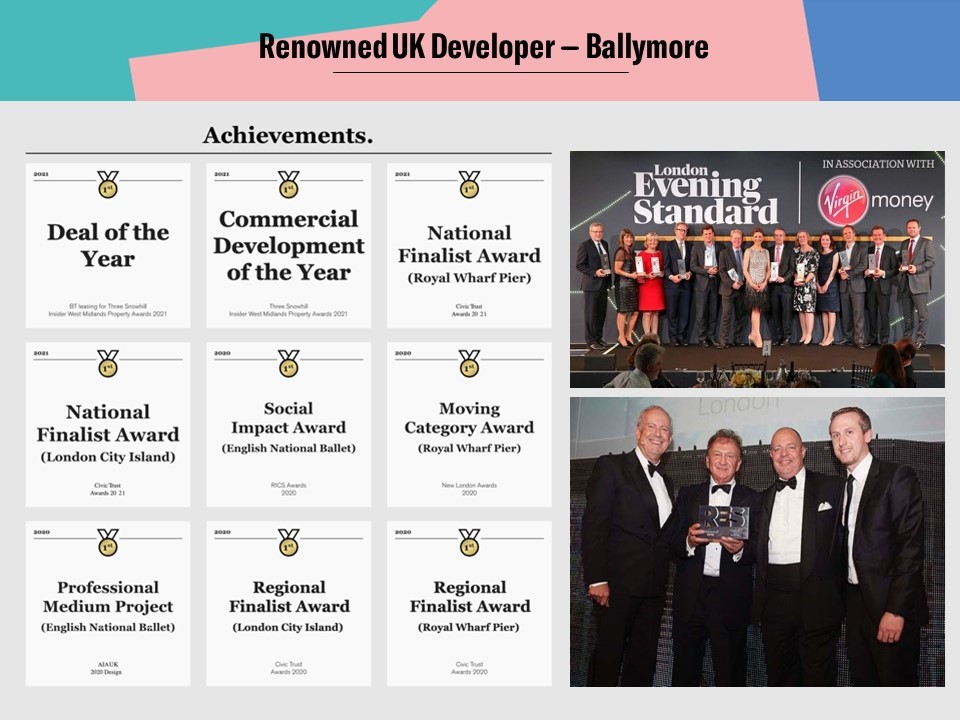Click (London City Island) under National Finalist Award
The image size is (960, 720).
tap(108, 457)
